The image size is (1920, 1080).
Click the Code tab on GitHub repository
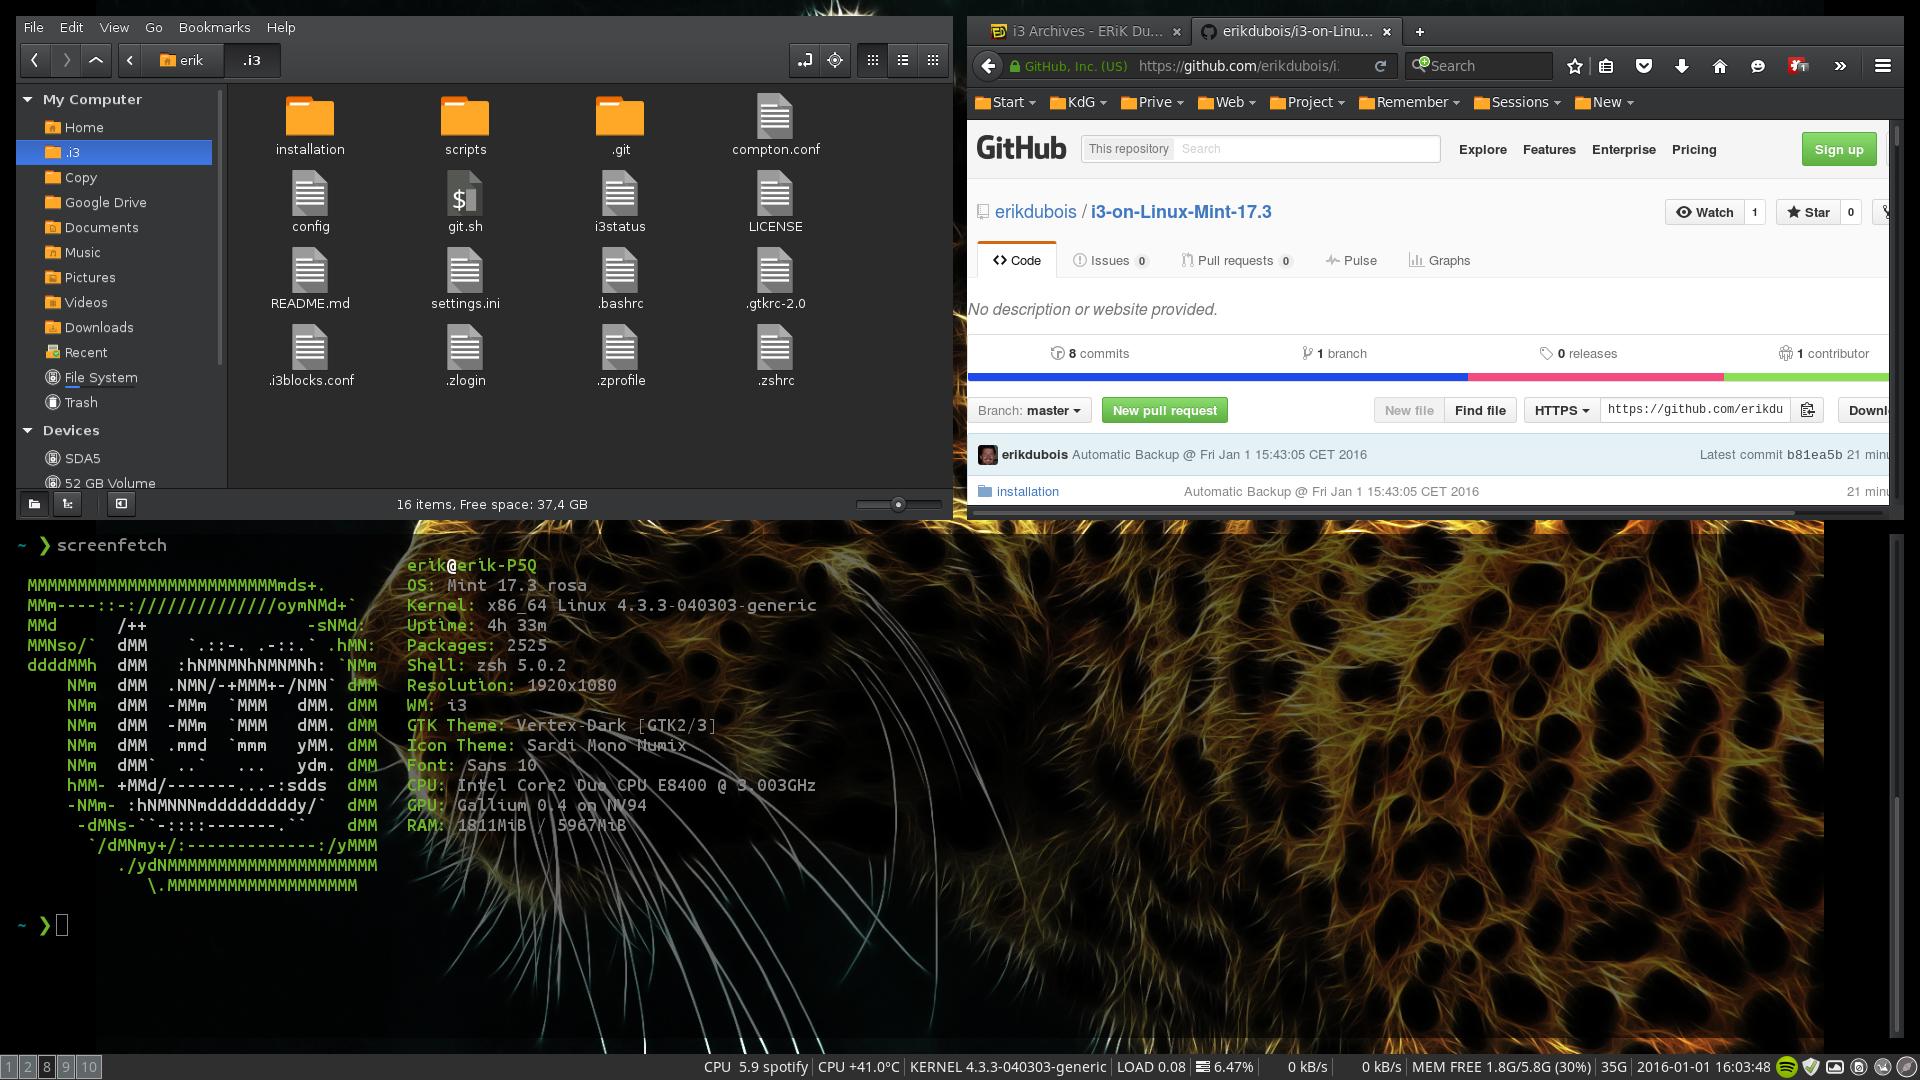point(1018,260)
